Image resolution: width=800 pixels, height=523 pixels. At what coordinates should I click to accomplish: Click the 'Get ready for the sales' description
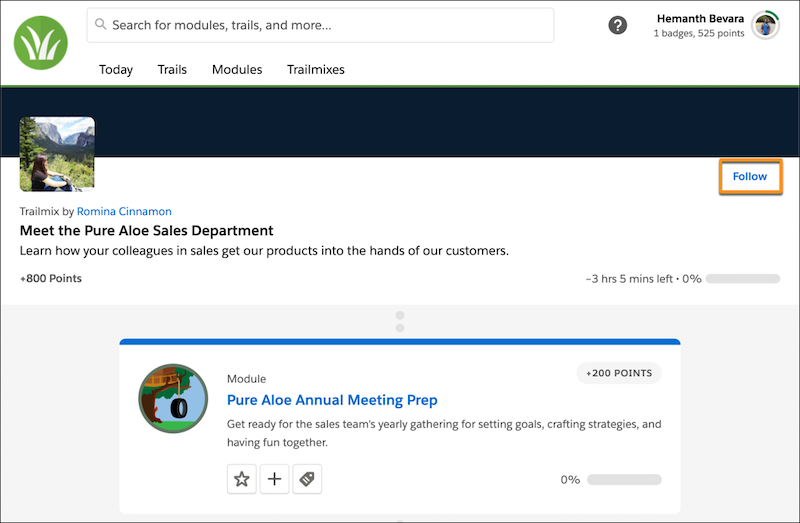444,433
